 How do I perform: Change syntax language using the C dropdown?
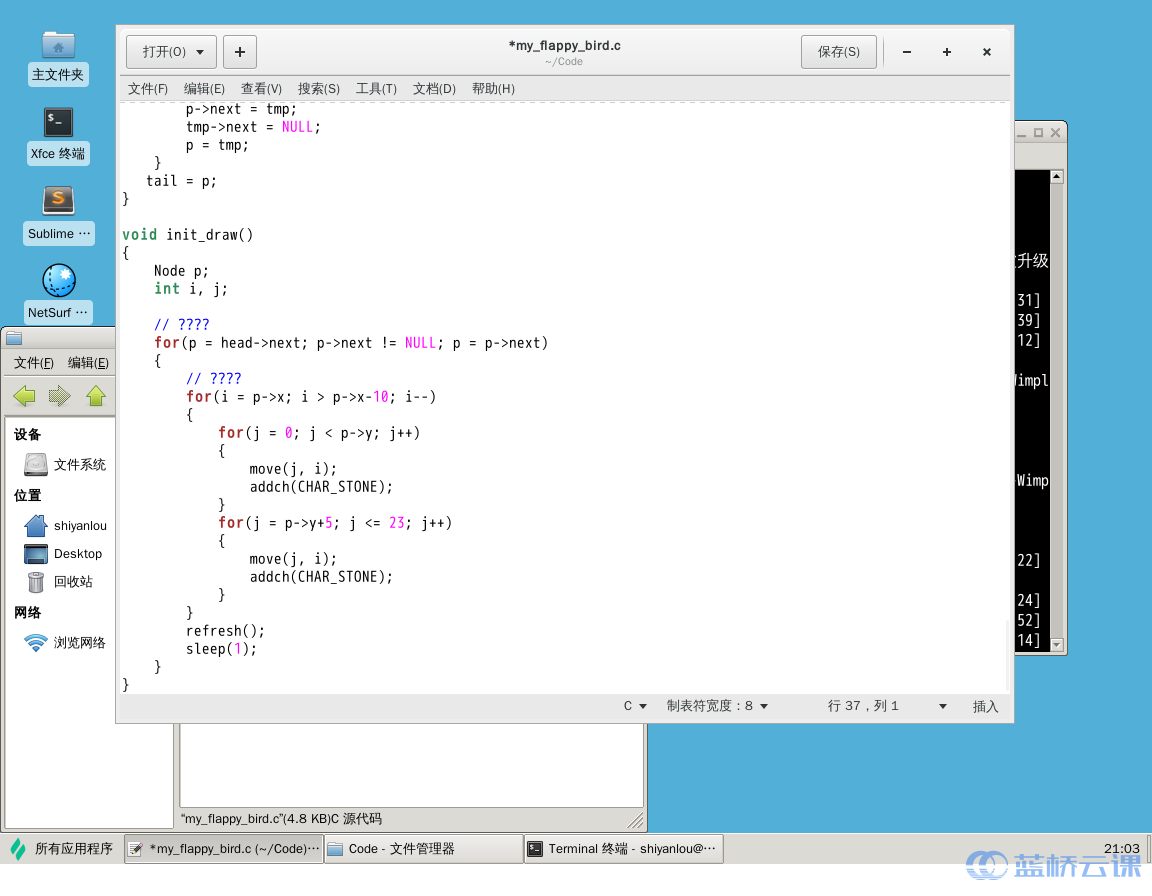click(633, 705)
